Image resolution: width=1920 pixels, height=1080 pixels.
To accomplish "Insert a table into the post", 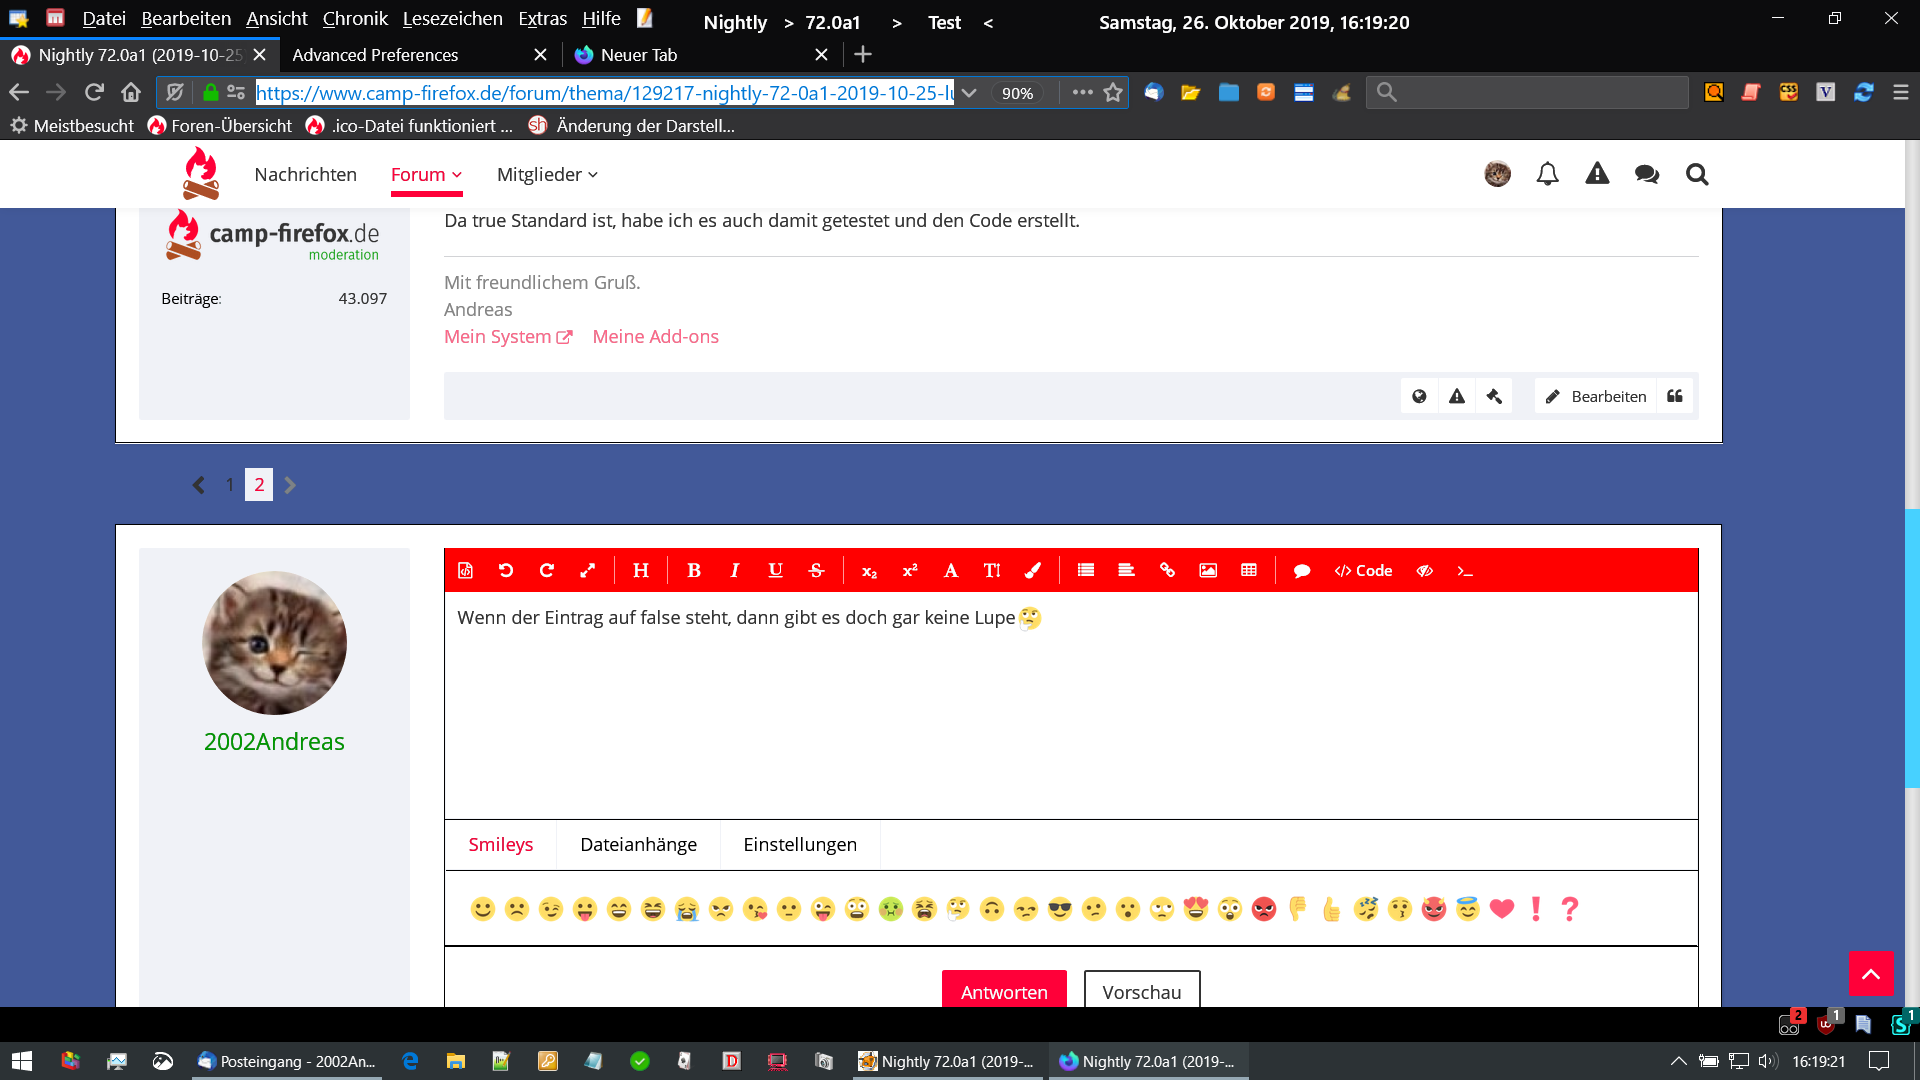I will point(1249,570).
